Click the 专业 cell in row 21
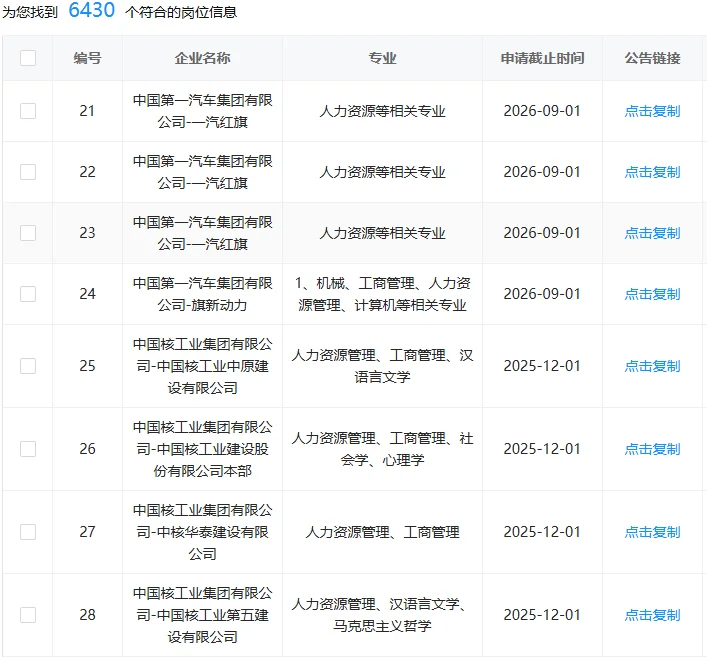Screen dimensions: 707x657 pyautogui.click(x=382, y=111)
